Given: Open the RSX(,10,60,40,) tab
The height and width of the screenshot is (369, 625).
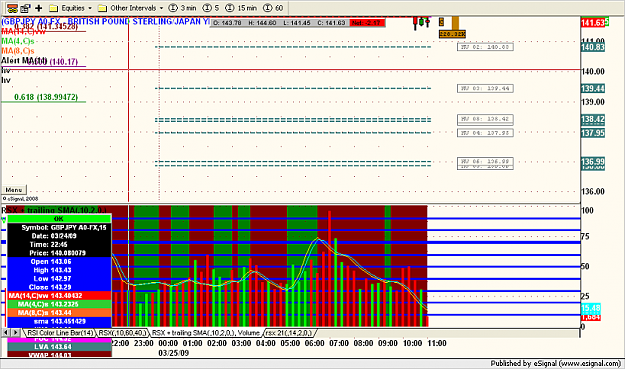Looking at the screenshot, I should pyautogui.click(x=122, y=333).
